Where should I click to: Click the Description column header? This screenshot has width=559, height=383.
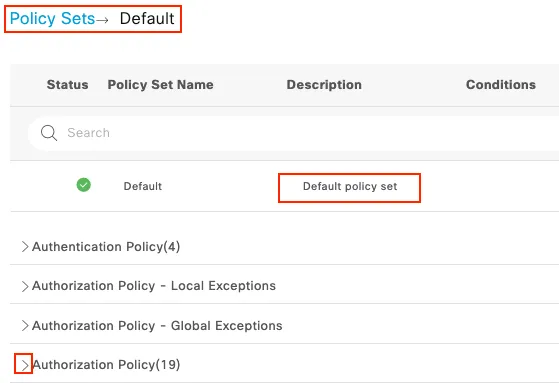coord(324,85)
